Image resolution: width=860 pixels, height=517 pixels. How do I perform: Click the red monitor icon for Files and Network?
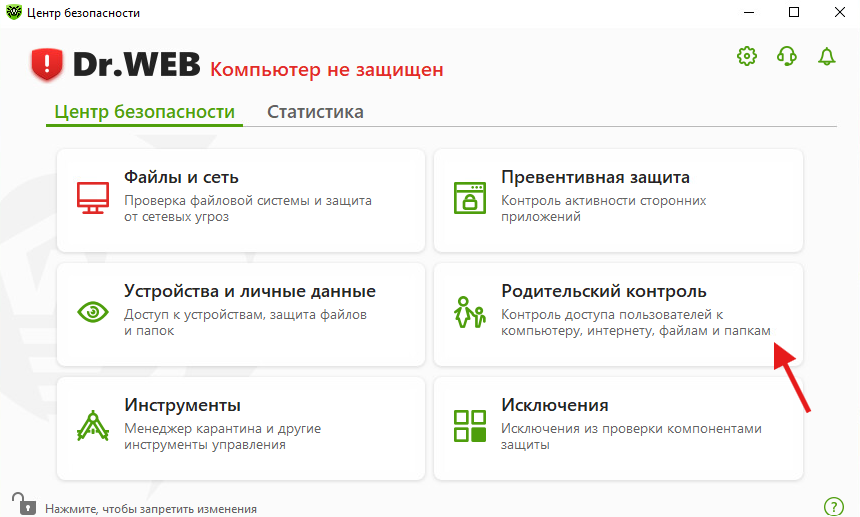93,198
